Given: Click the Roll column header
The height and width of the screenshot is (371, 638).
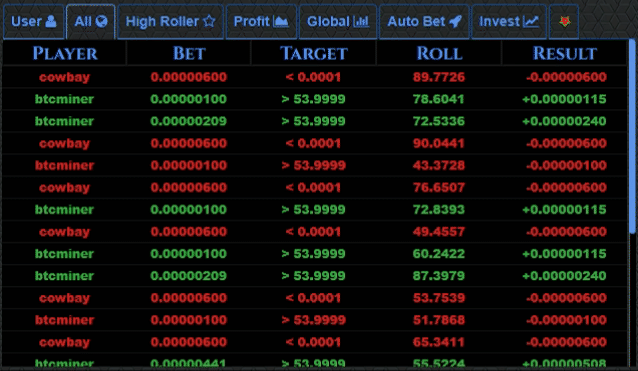Looking at the screenshot, I should (x=439, y=53).
